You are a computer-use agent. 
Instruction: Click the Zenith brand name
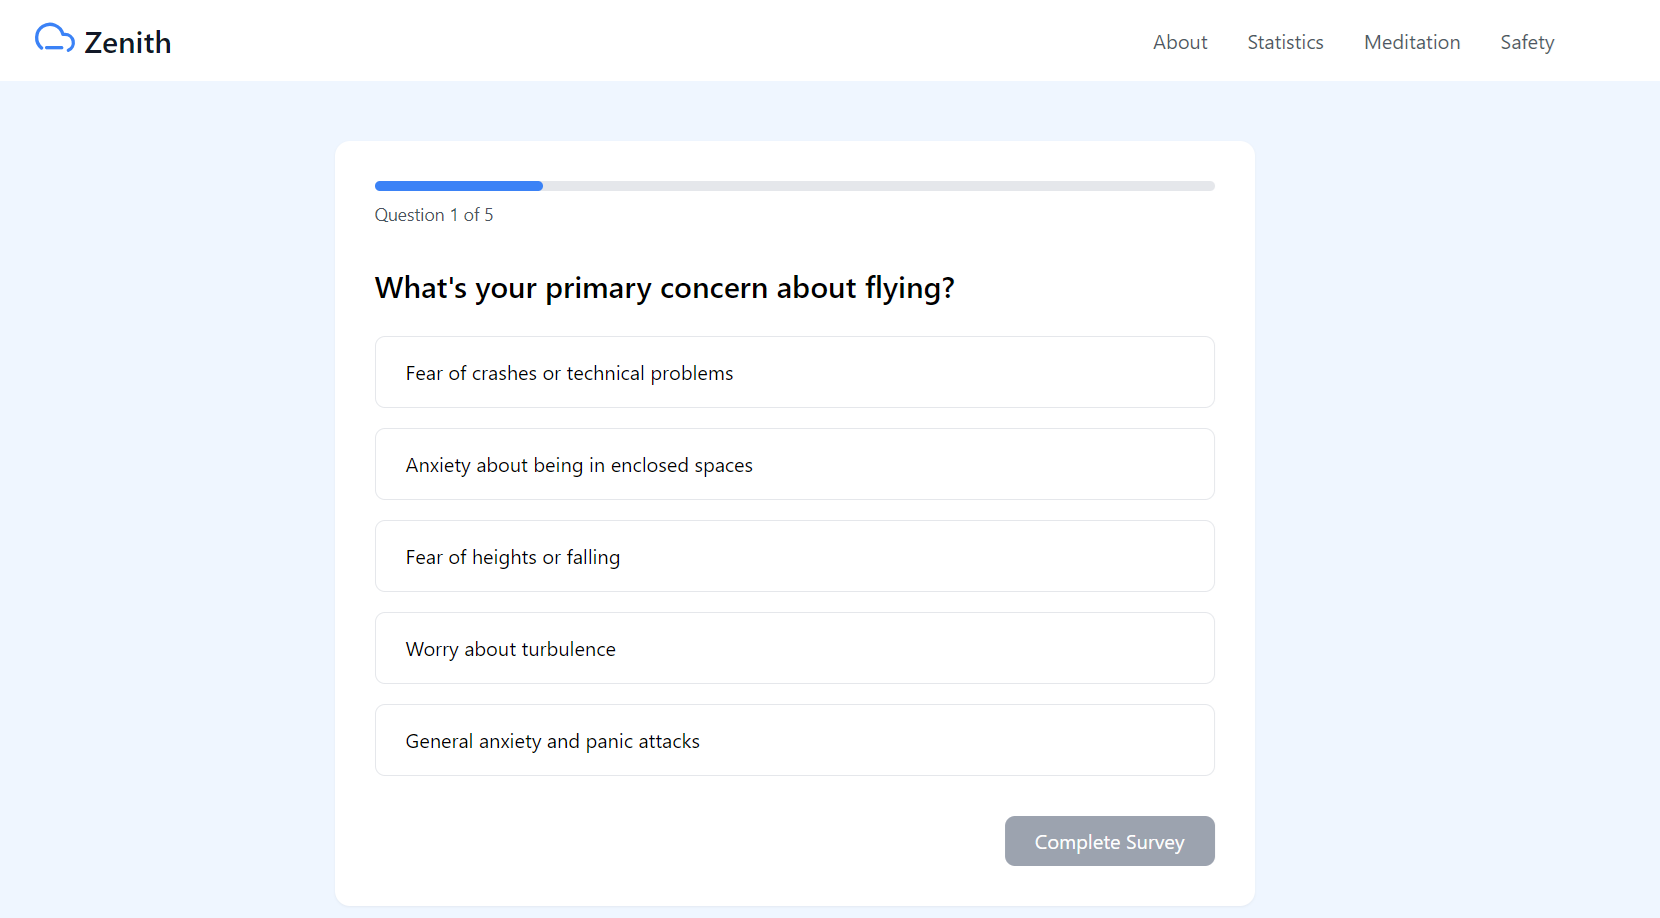(128, 42)
